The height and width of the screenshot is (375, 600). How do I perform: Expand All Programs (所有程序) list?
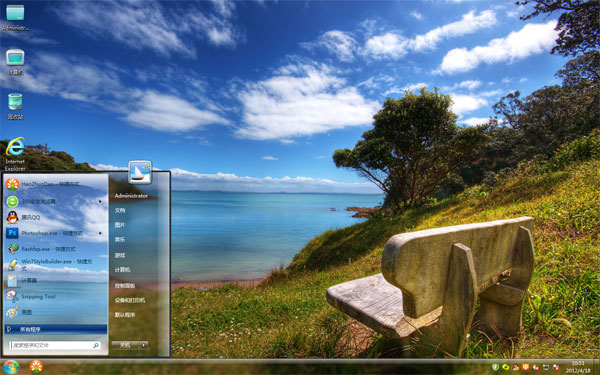pyautogui.click(x=56, y=329)
